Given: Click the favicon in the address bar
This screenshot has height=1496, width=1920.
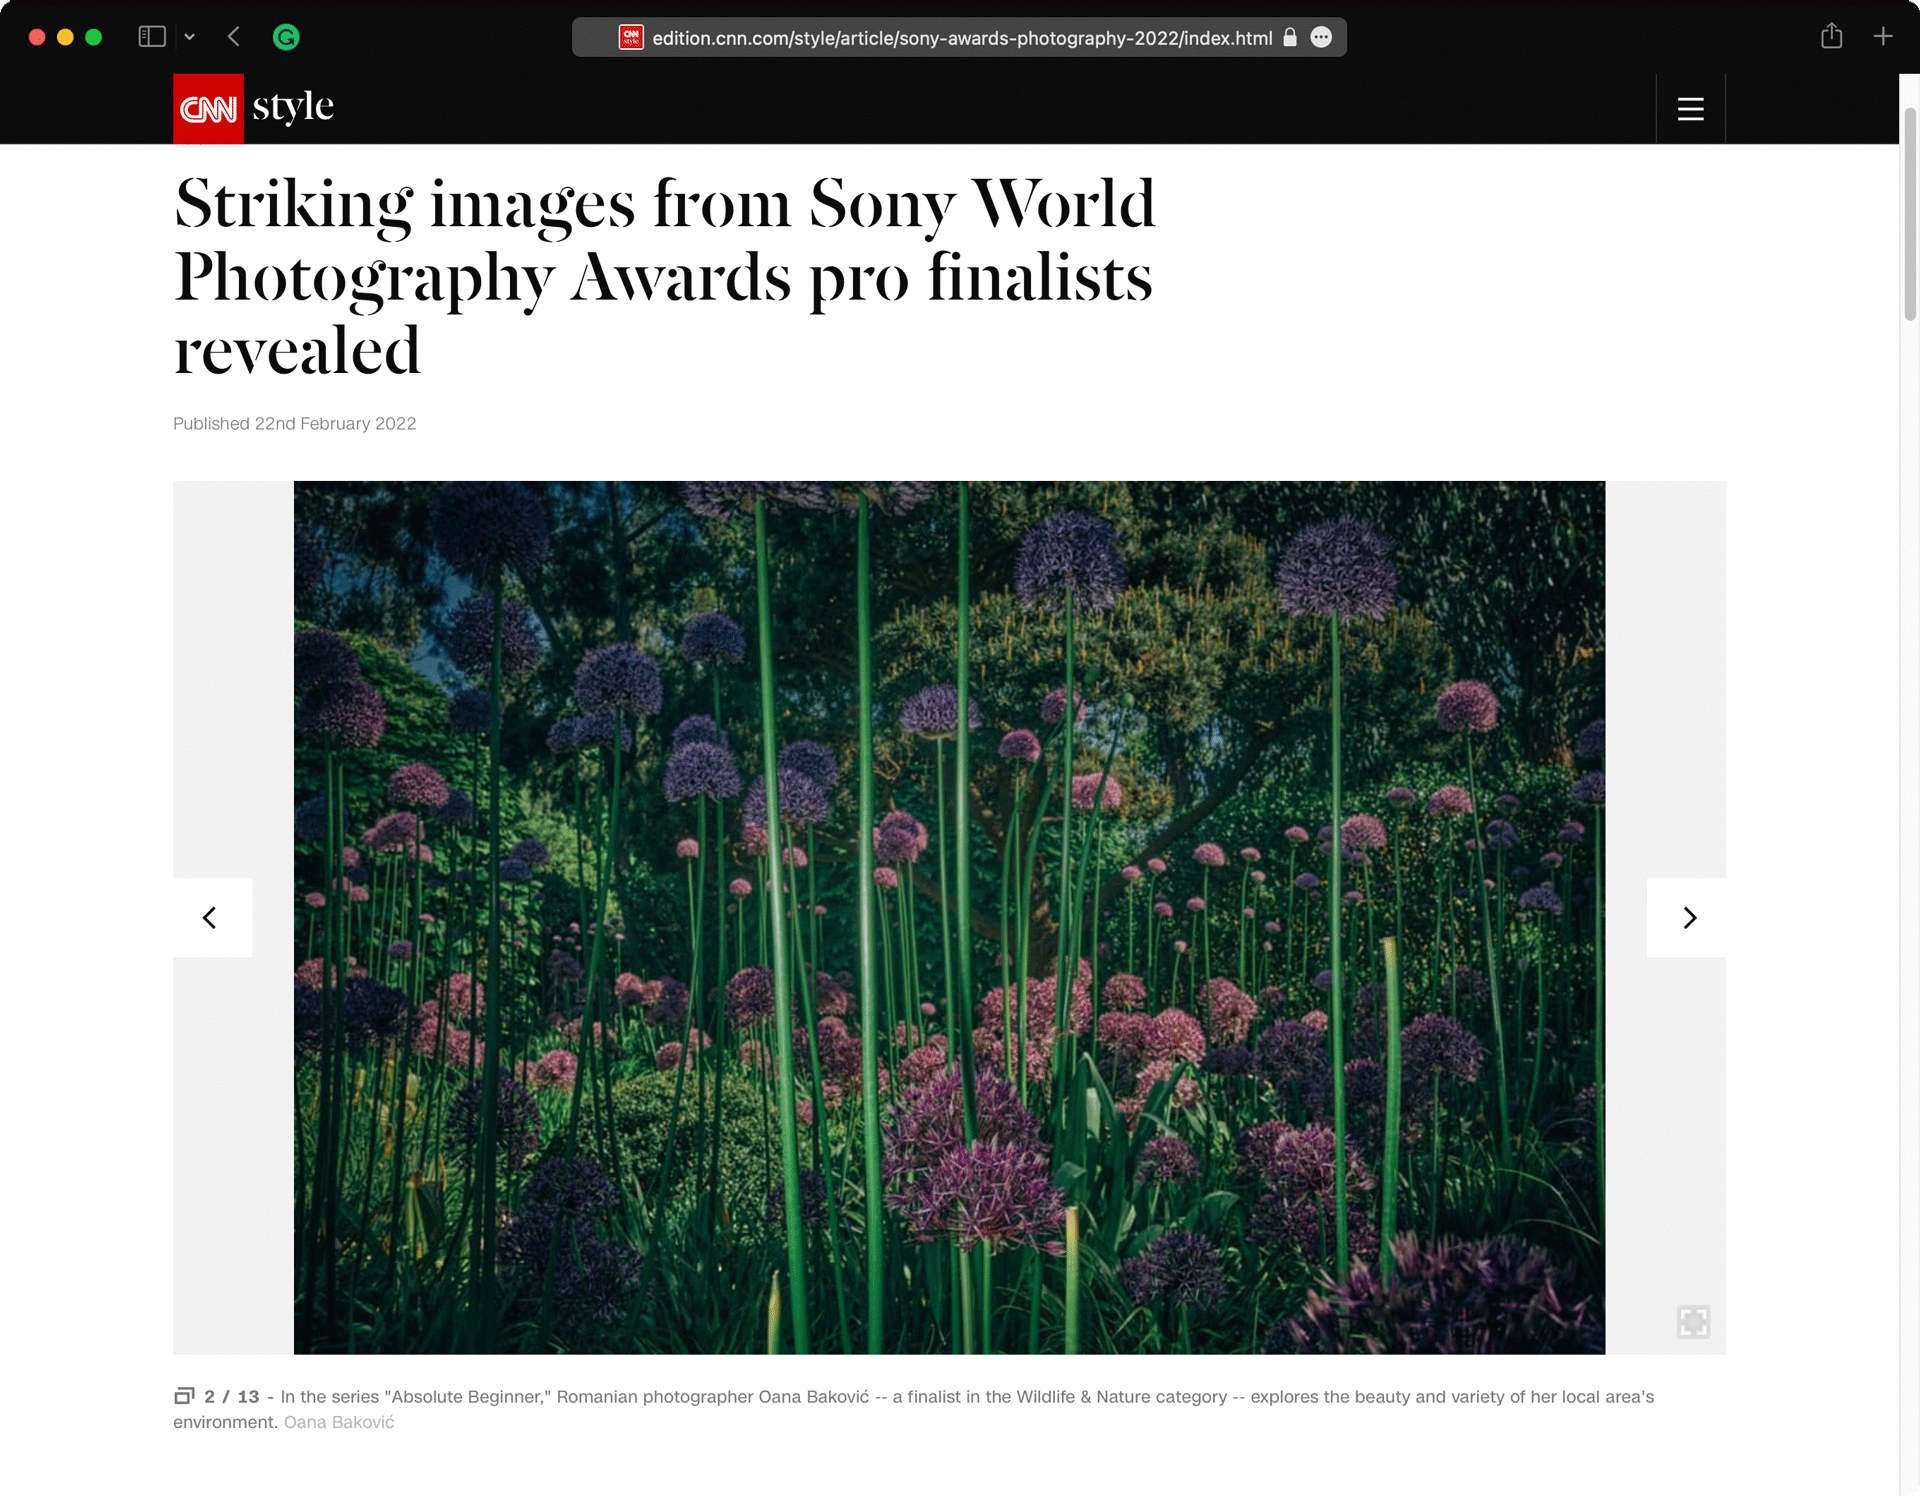Looking at the screenshot, I should pyautogui.click(x=631, y=37).
